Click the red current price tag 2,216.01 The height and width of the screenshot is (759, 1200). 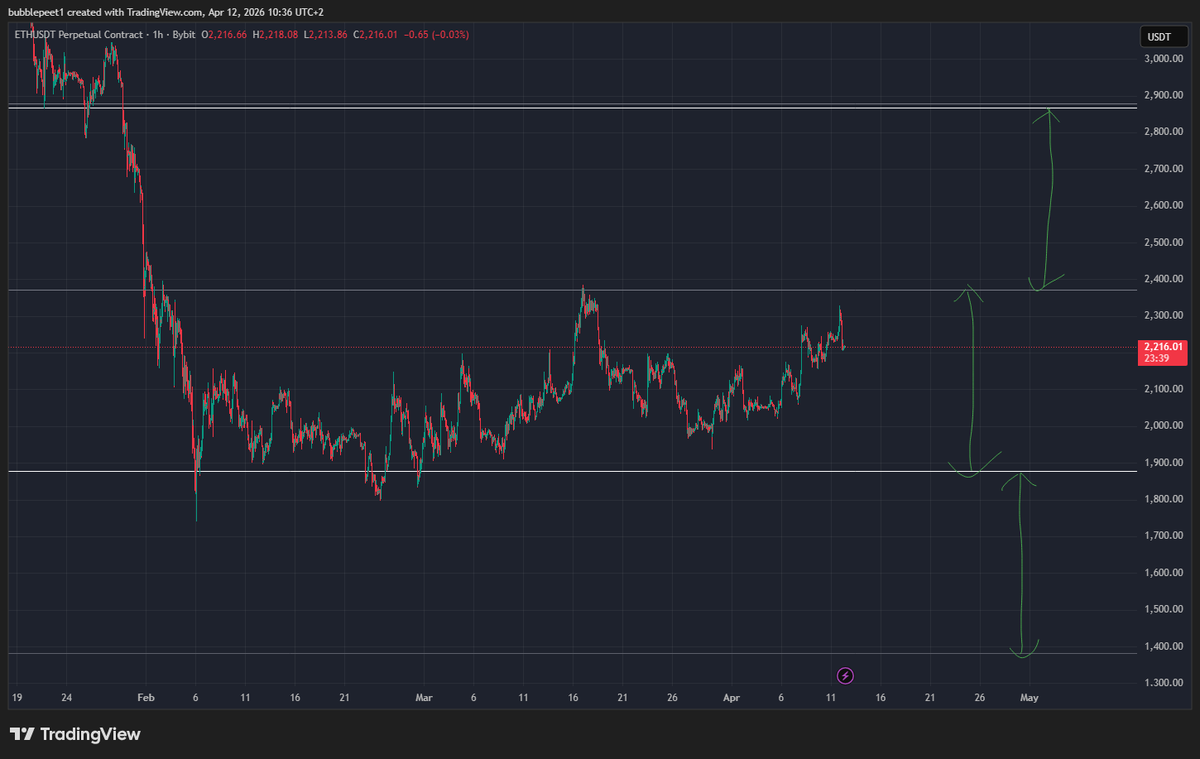1161,353
